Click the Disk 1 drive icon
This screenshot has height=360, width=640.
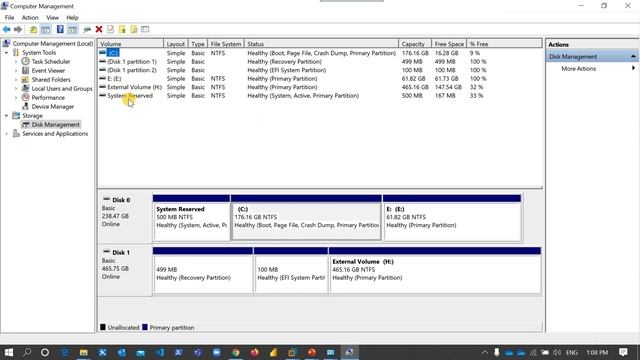coord(107,251)
